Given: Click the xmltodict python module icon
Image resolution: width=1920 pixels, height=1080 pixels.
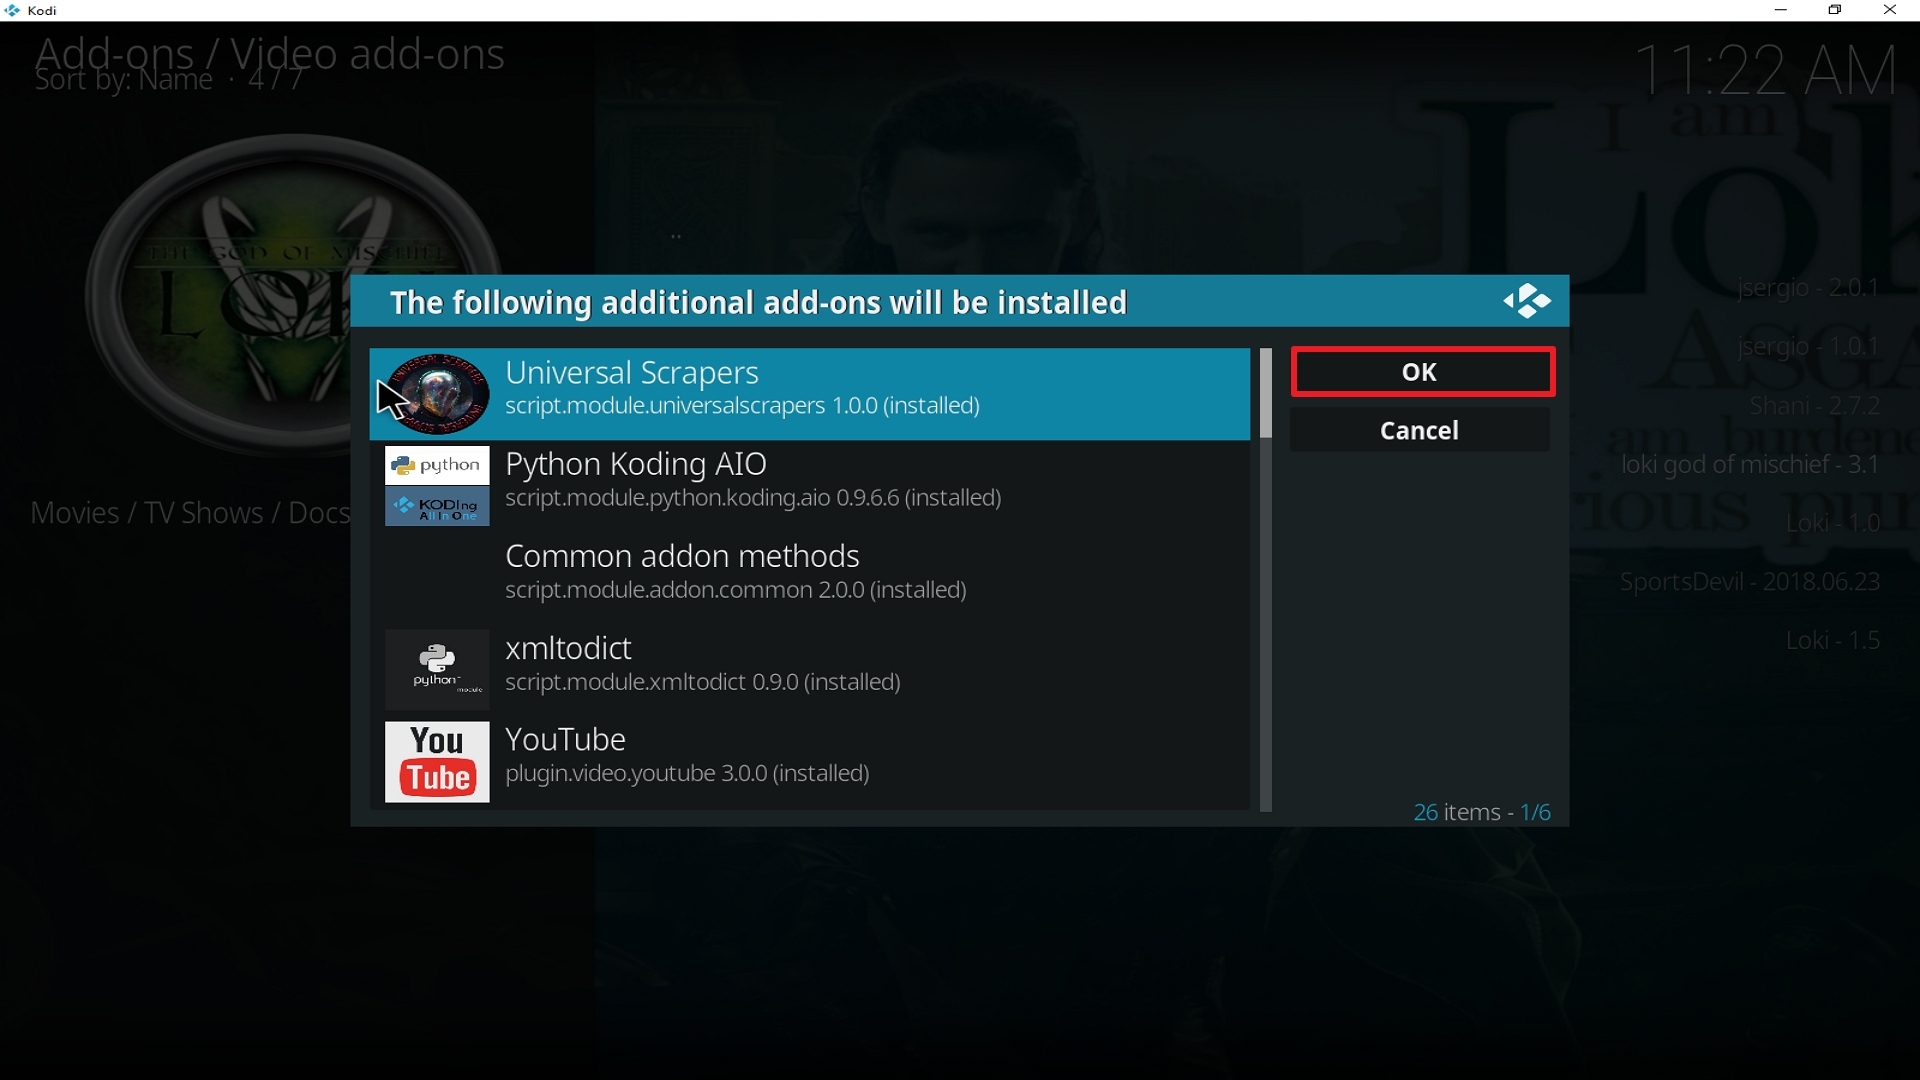Looking at the screenshot, I should click(437, 669).
